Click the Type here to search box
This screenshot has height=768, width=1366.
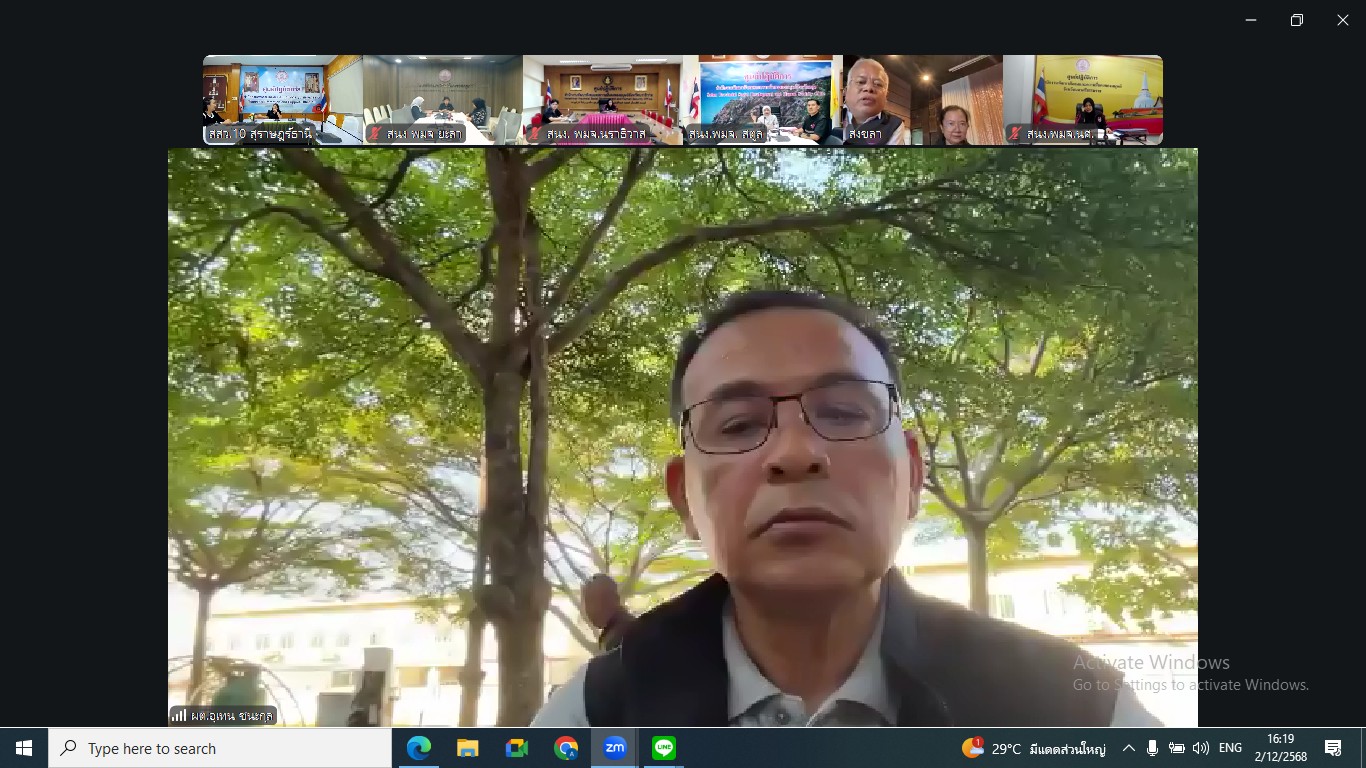click(220, 748)
